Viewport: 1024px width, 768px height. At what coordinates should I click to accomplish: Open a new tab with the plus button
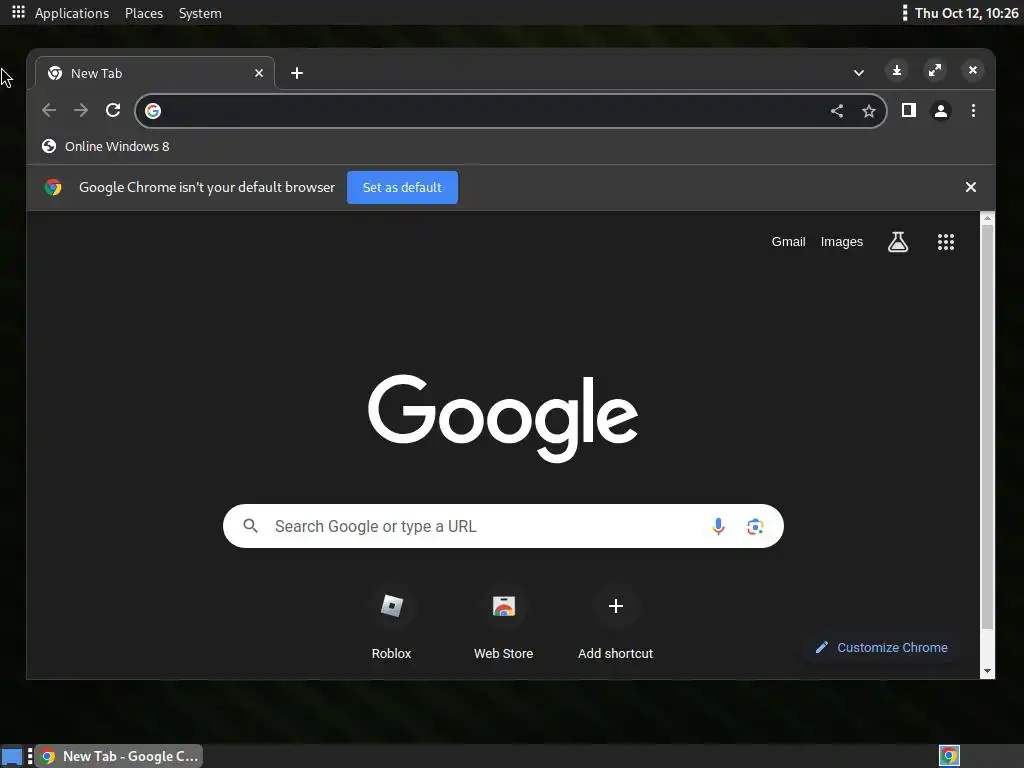click(296, 73)
